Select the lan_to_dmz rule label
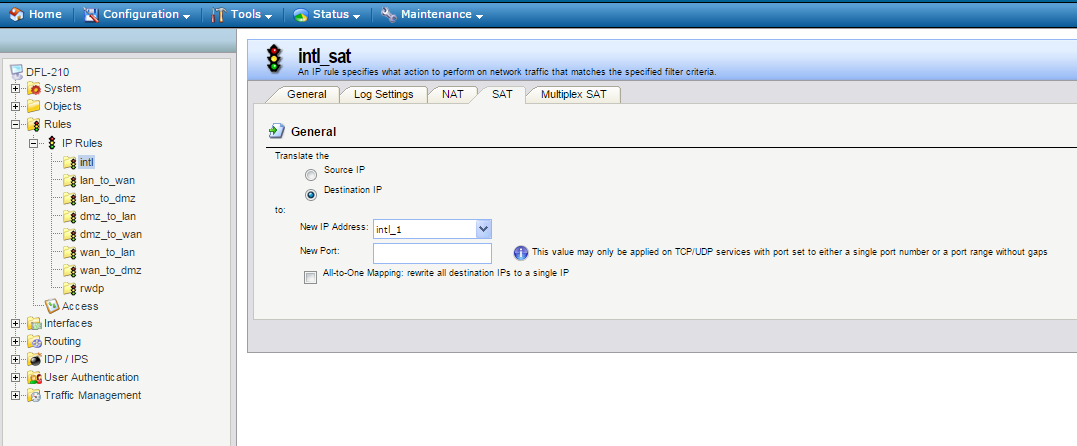 (108, 199)
